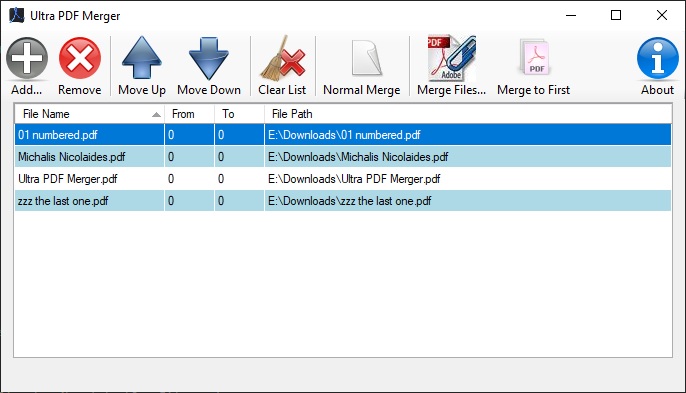Image resolution: width=686 pixels, height=393 pixels.
Task: Click the 01 numbered.pdf file name
Action: point(57,135)
